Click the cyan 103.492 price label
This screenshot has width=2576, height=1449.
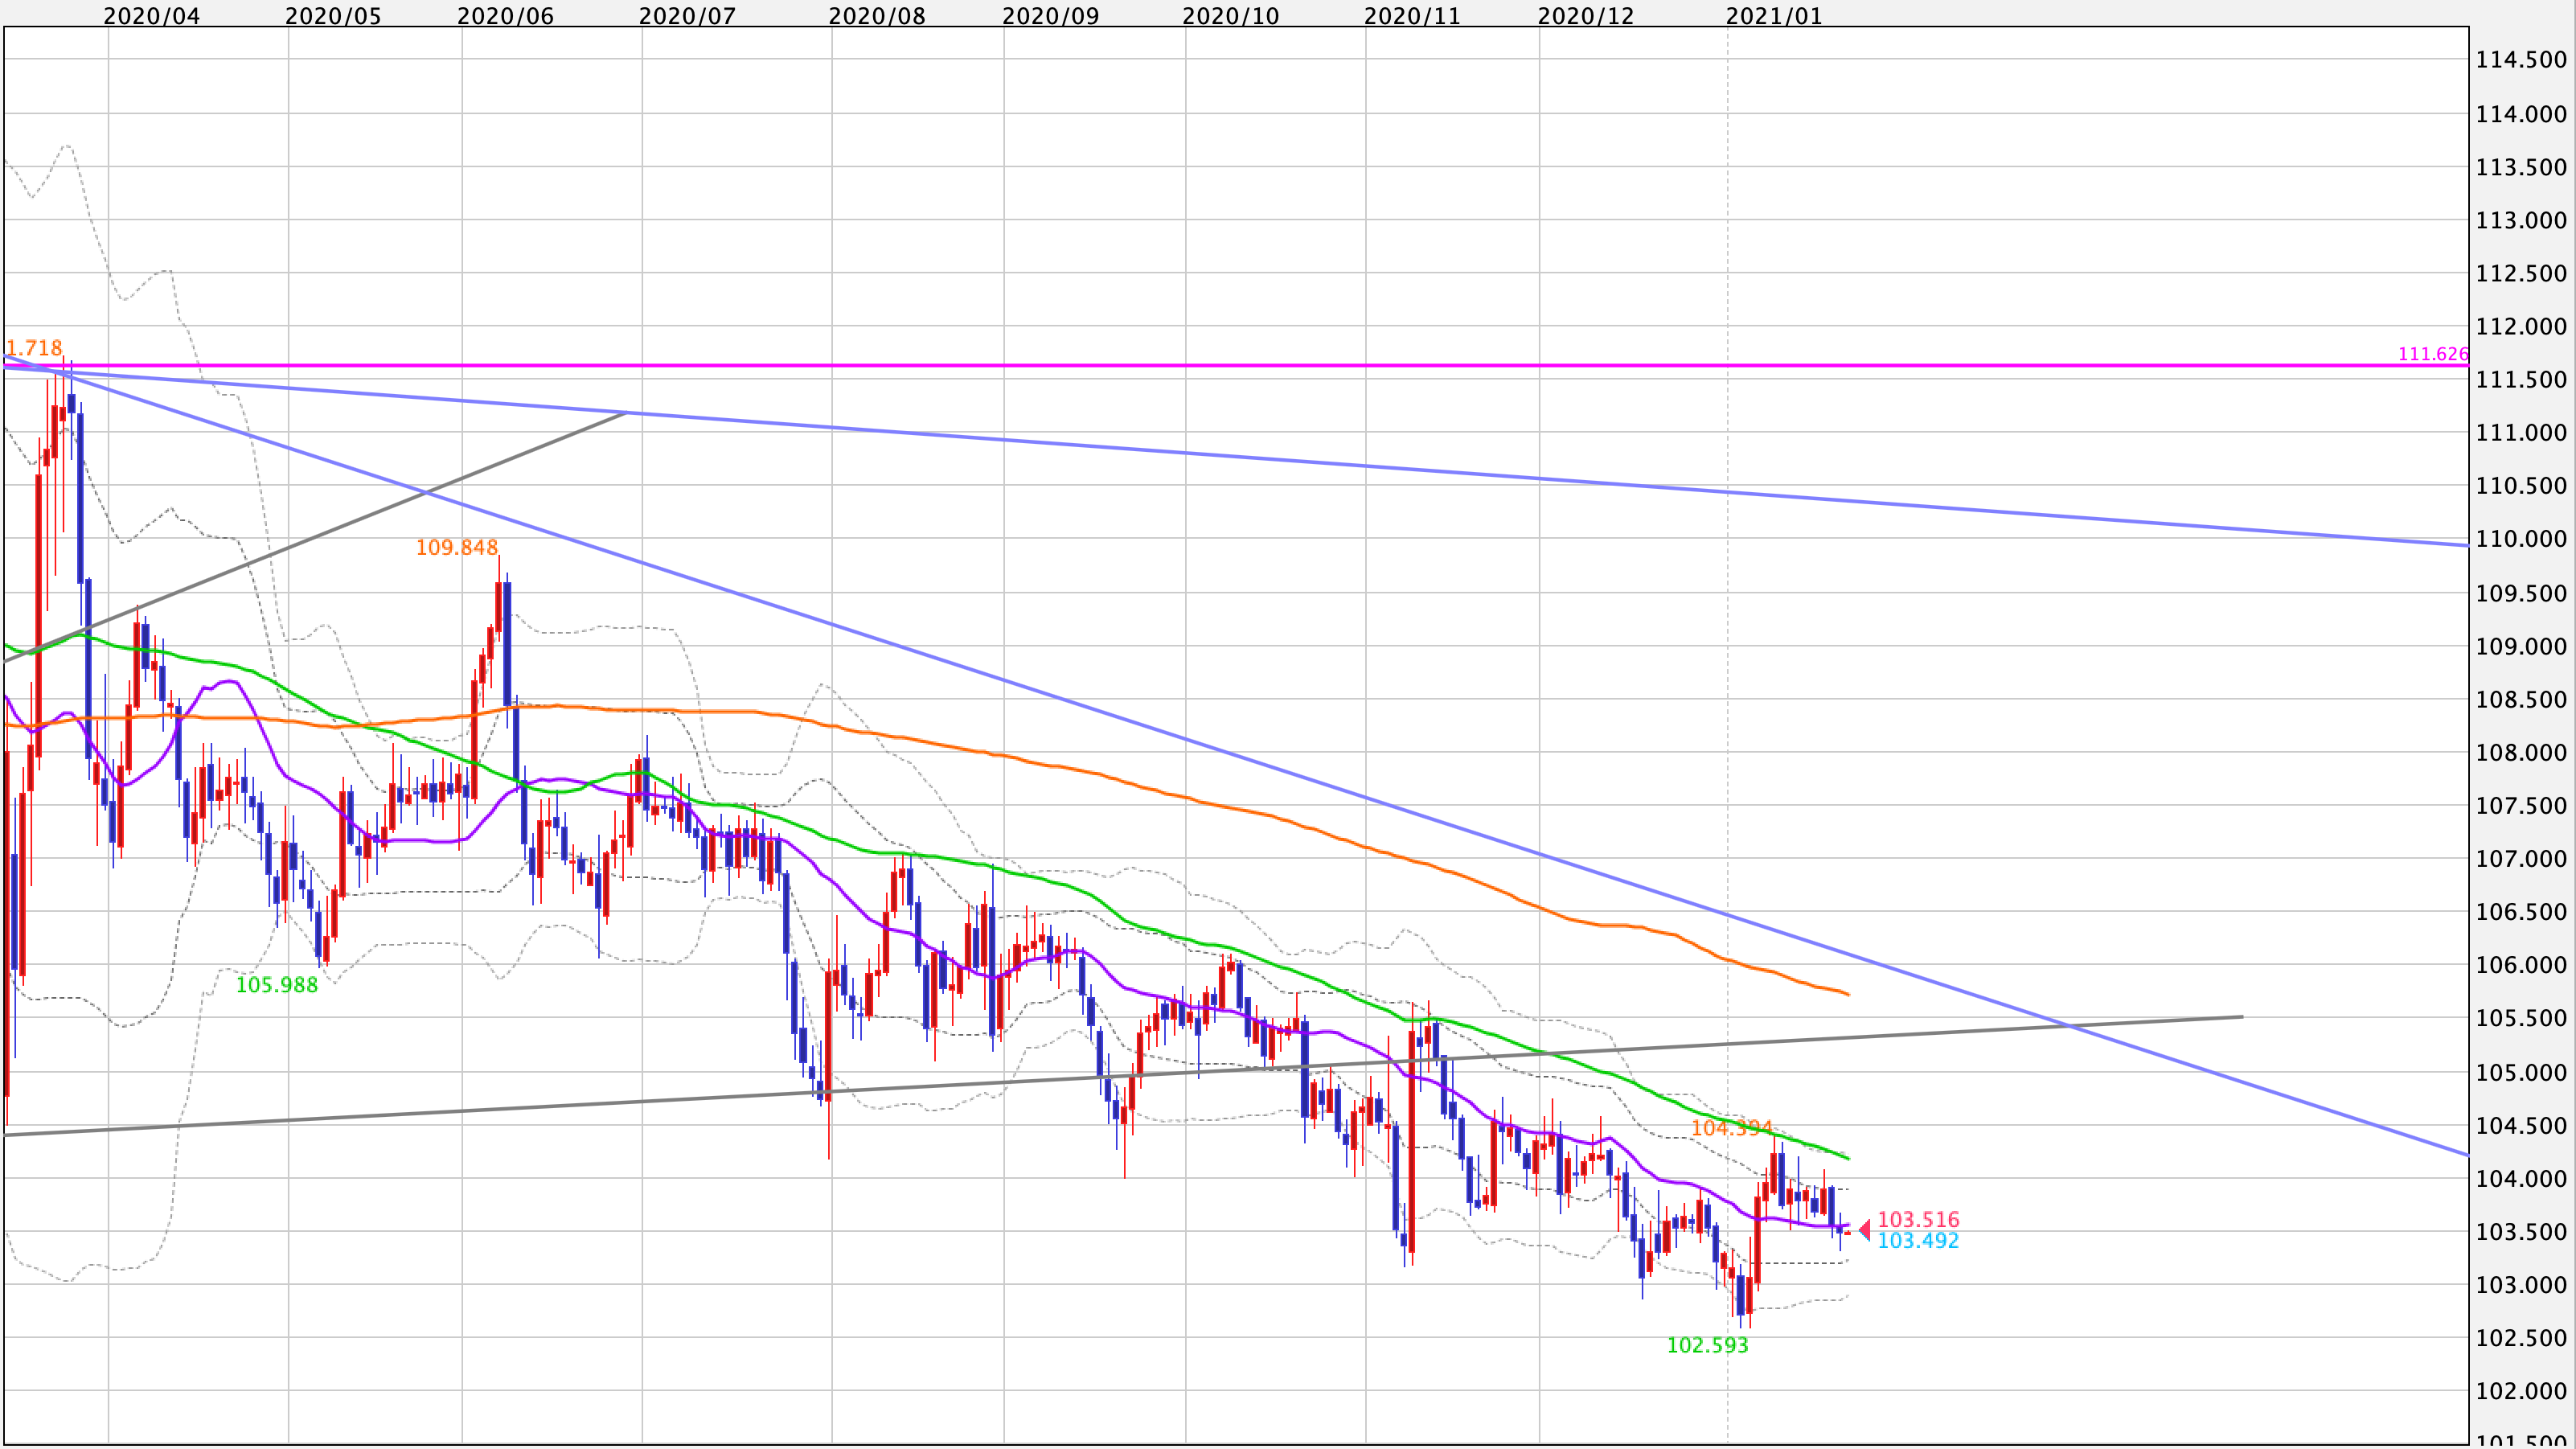coord(1918,1241)
